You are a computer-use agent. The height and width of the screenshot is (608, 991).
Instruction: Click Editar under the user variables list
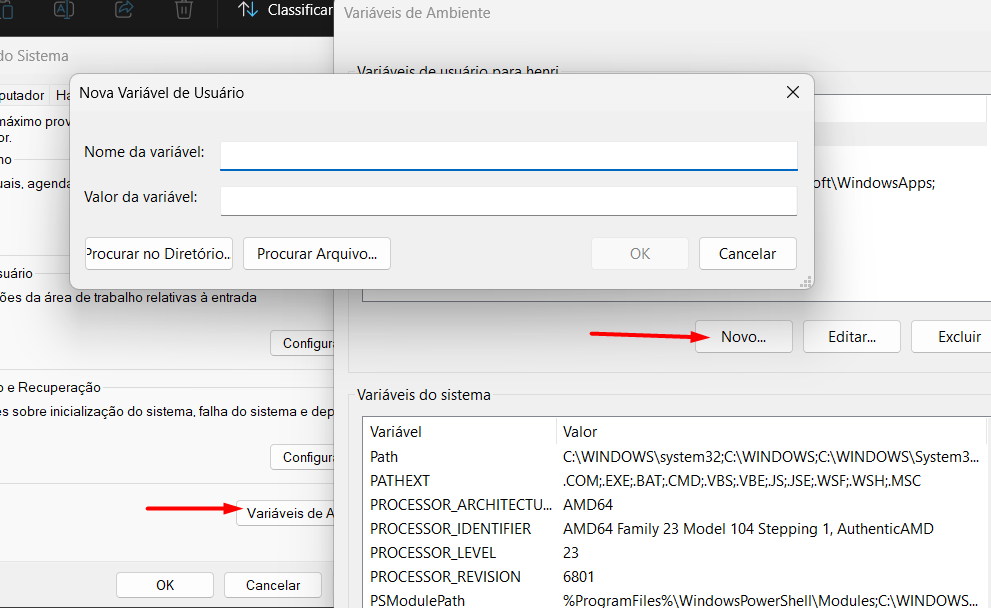852,337
